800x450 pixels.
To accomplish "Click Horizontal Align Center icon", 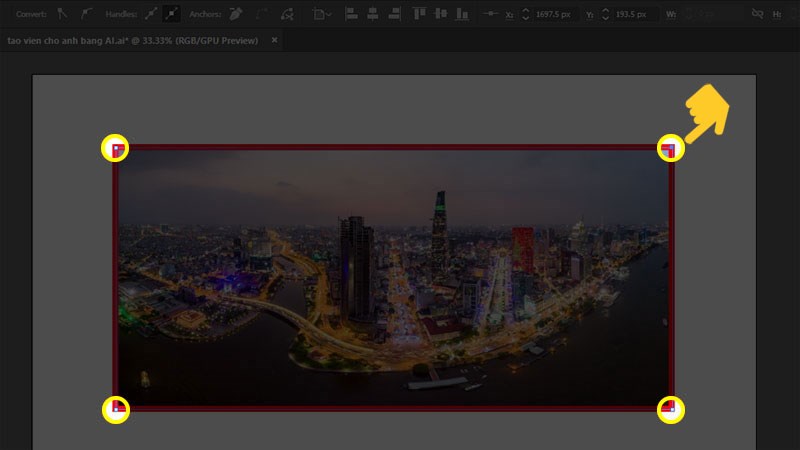I will pyautogui.click(x=371, y=14).
